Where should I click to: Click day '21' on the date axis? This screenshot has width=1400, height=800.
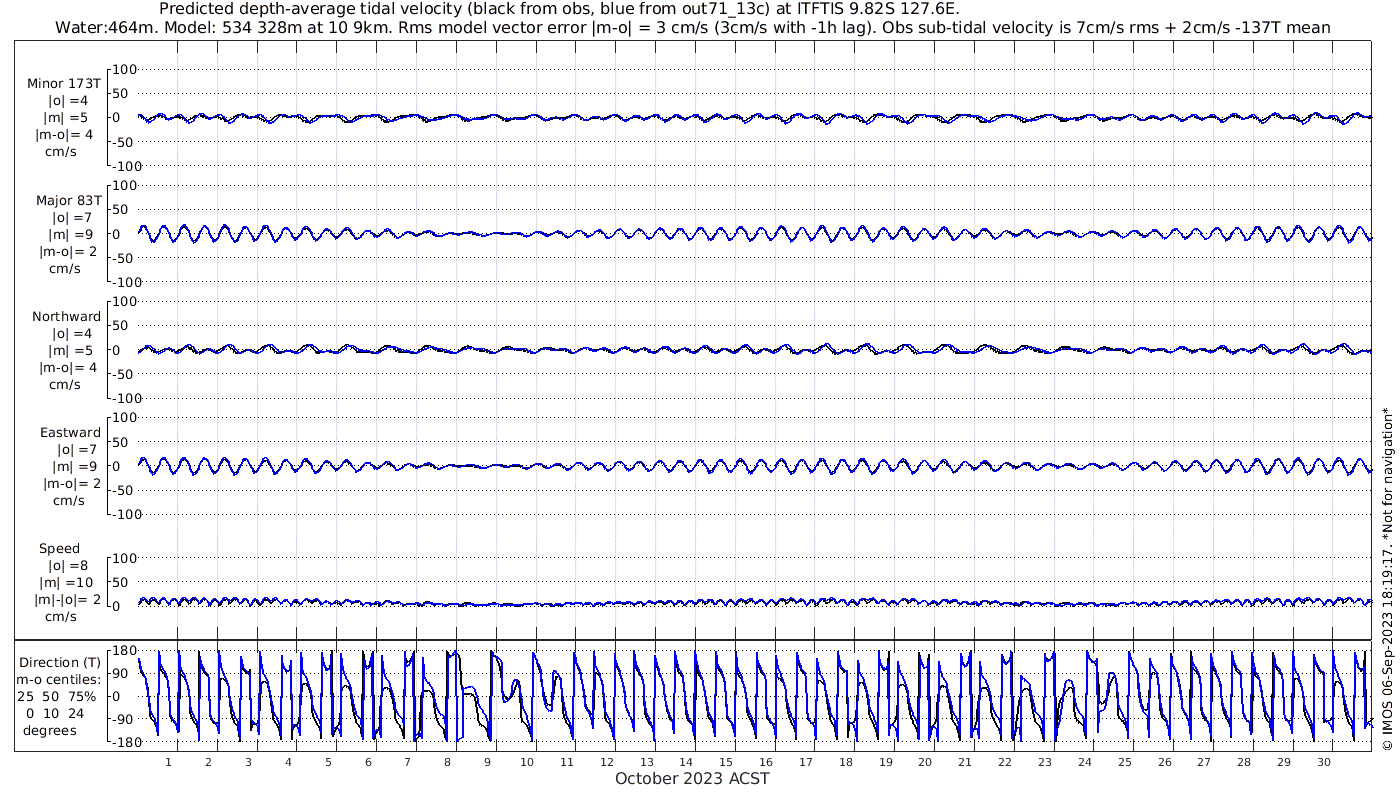click(x=965, y=762)
